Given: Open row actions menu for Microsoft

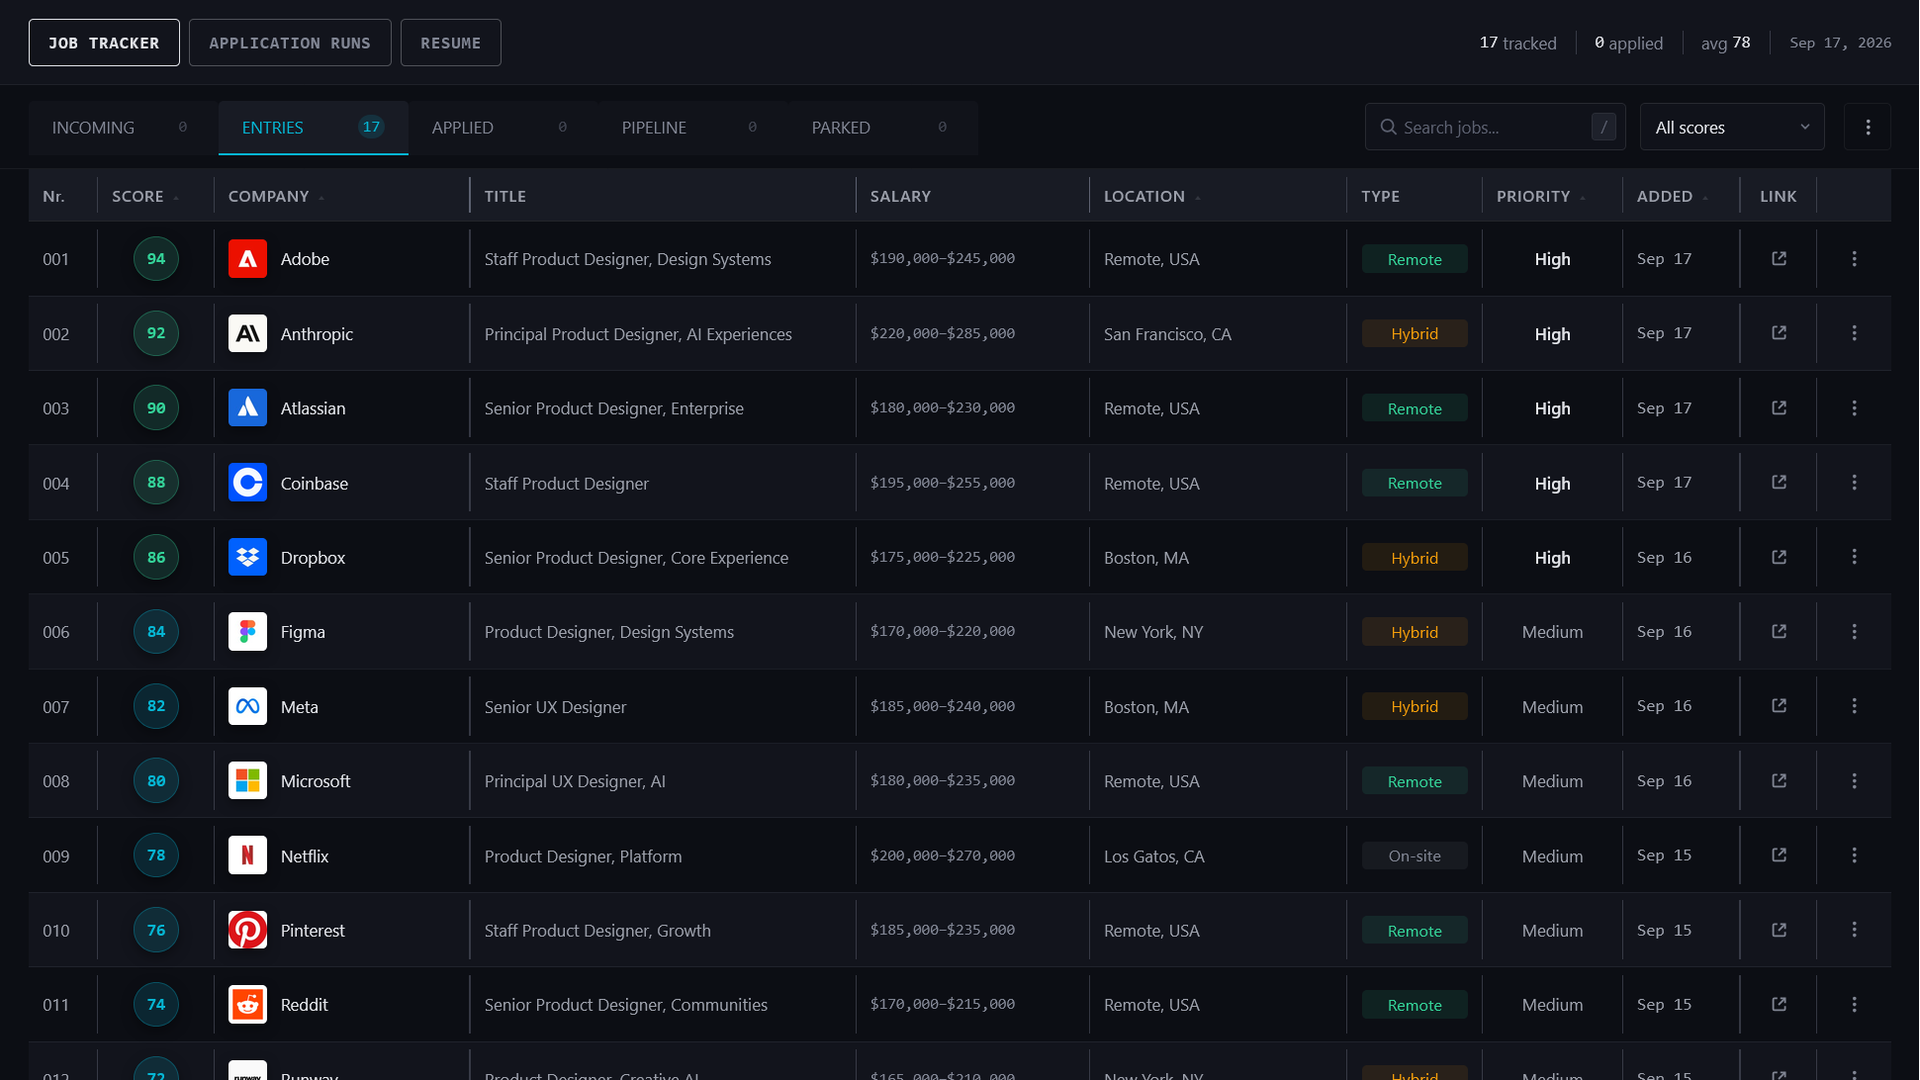Looking at the screenshot, I should (1854, 781).
